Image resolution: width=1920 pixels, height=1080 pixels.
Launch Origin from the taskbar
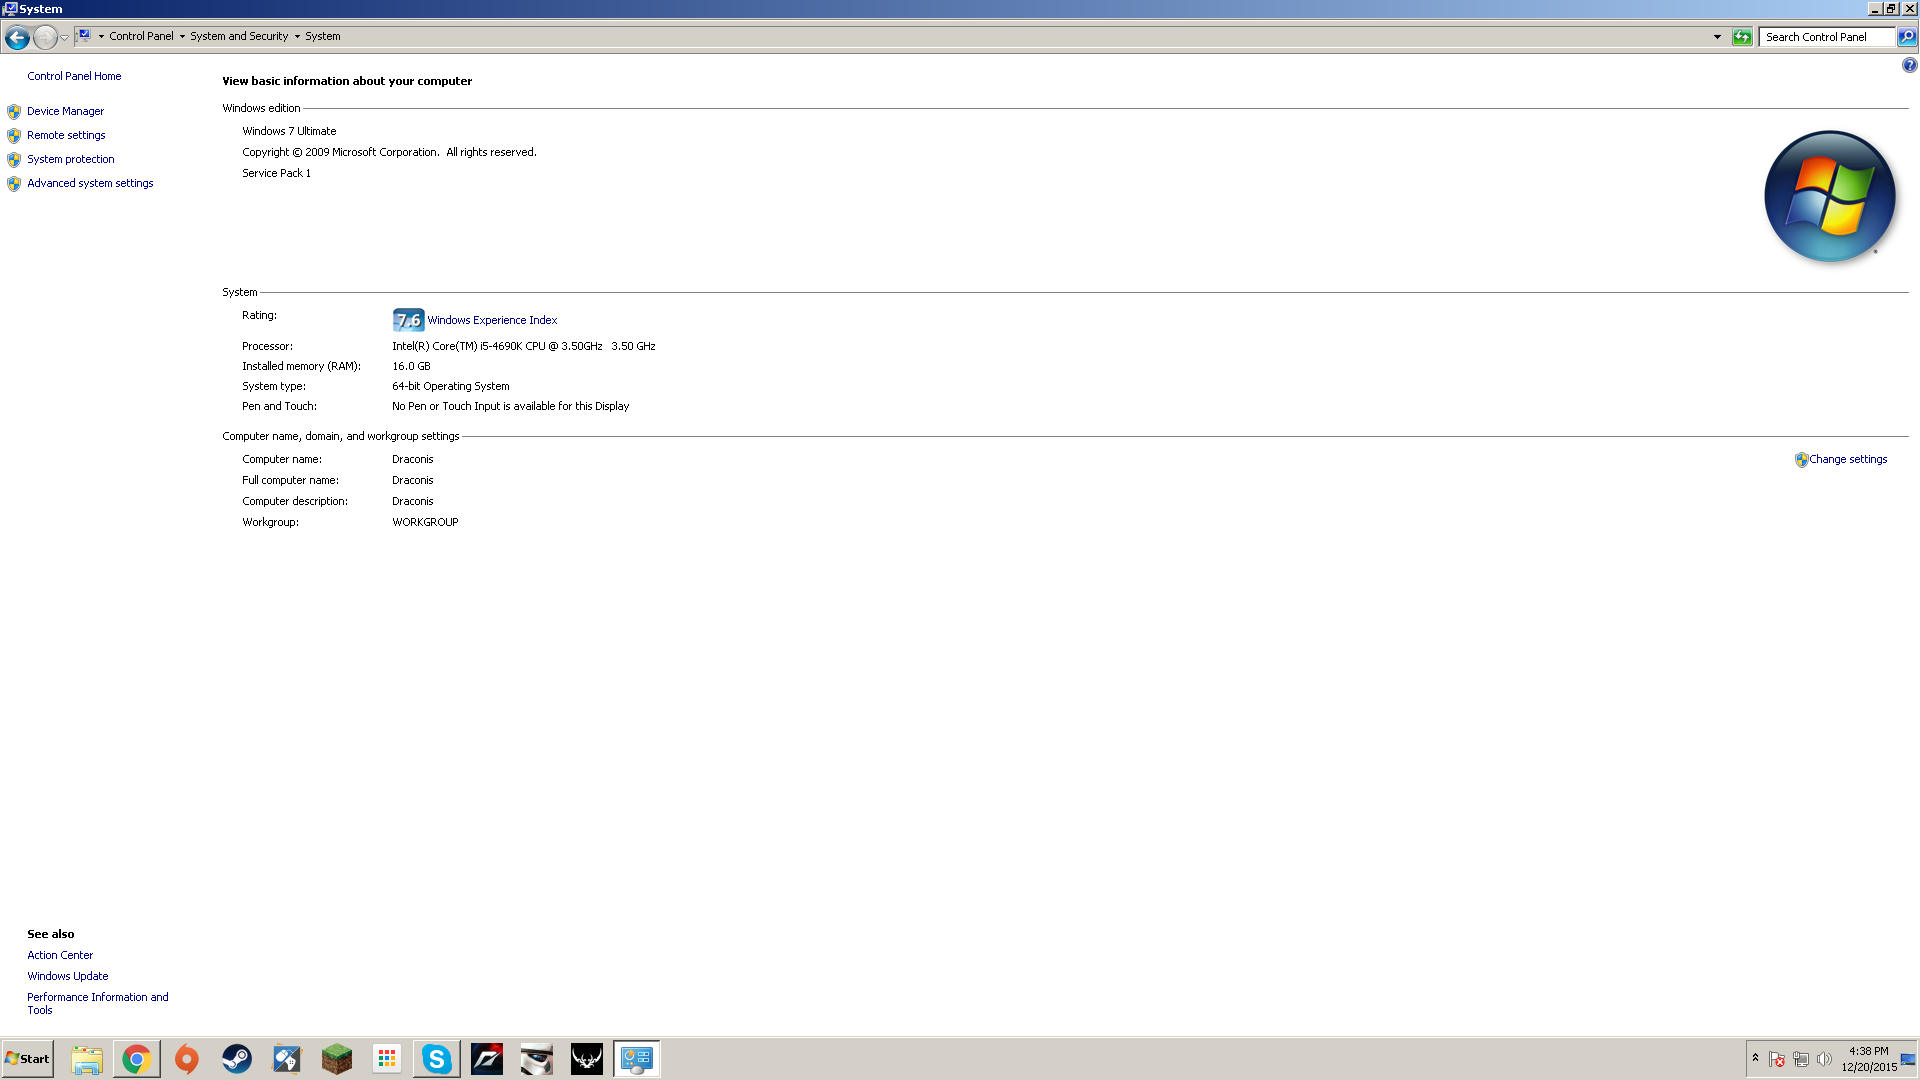coord(187,1059)
